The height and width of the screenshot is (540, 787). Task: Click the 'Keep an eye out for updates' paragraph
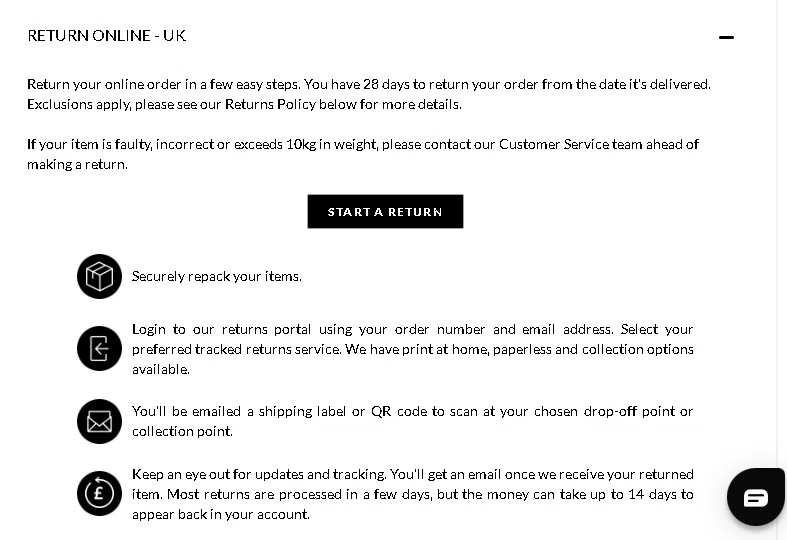(412, 494)
